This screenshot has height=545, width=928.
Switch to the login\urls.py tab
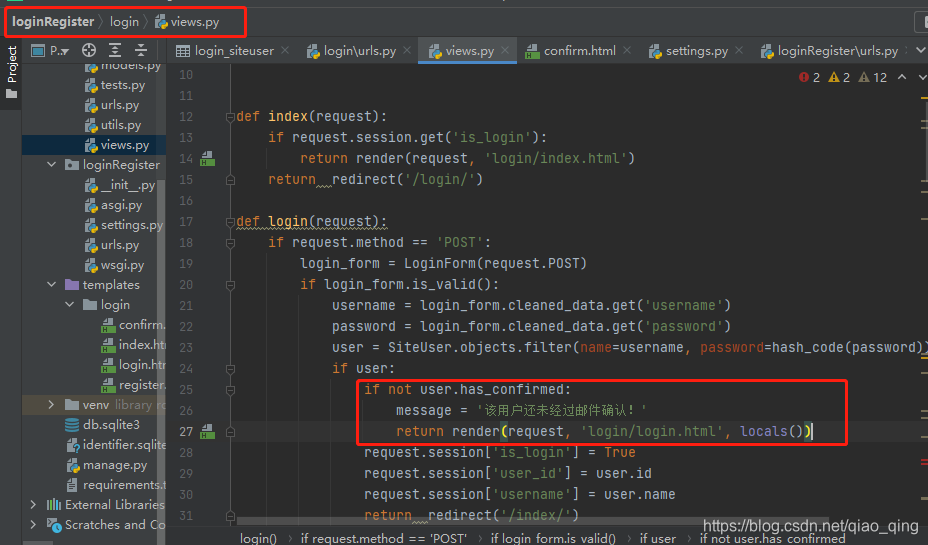[x=352, y=51]
